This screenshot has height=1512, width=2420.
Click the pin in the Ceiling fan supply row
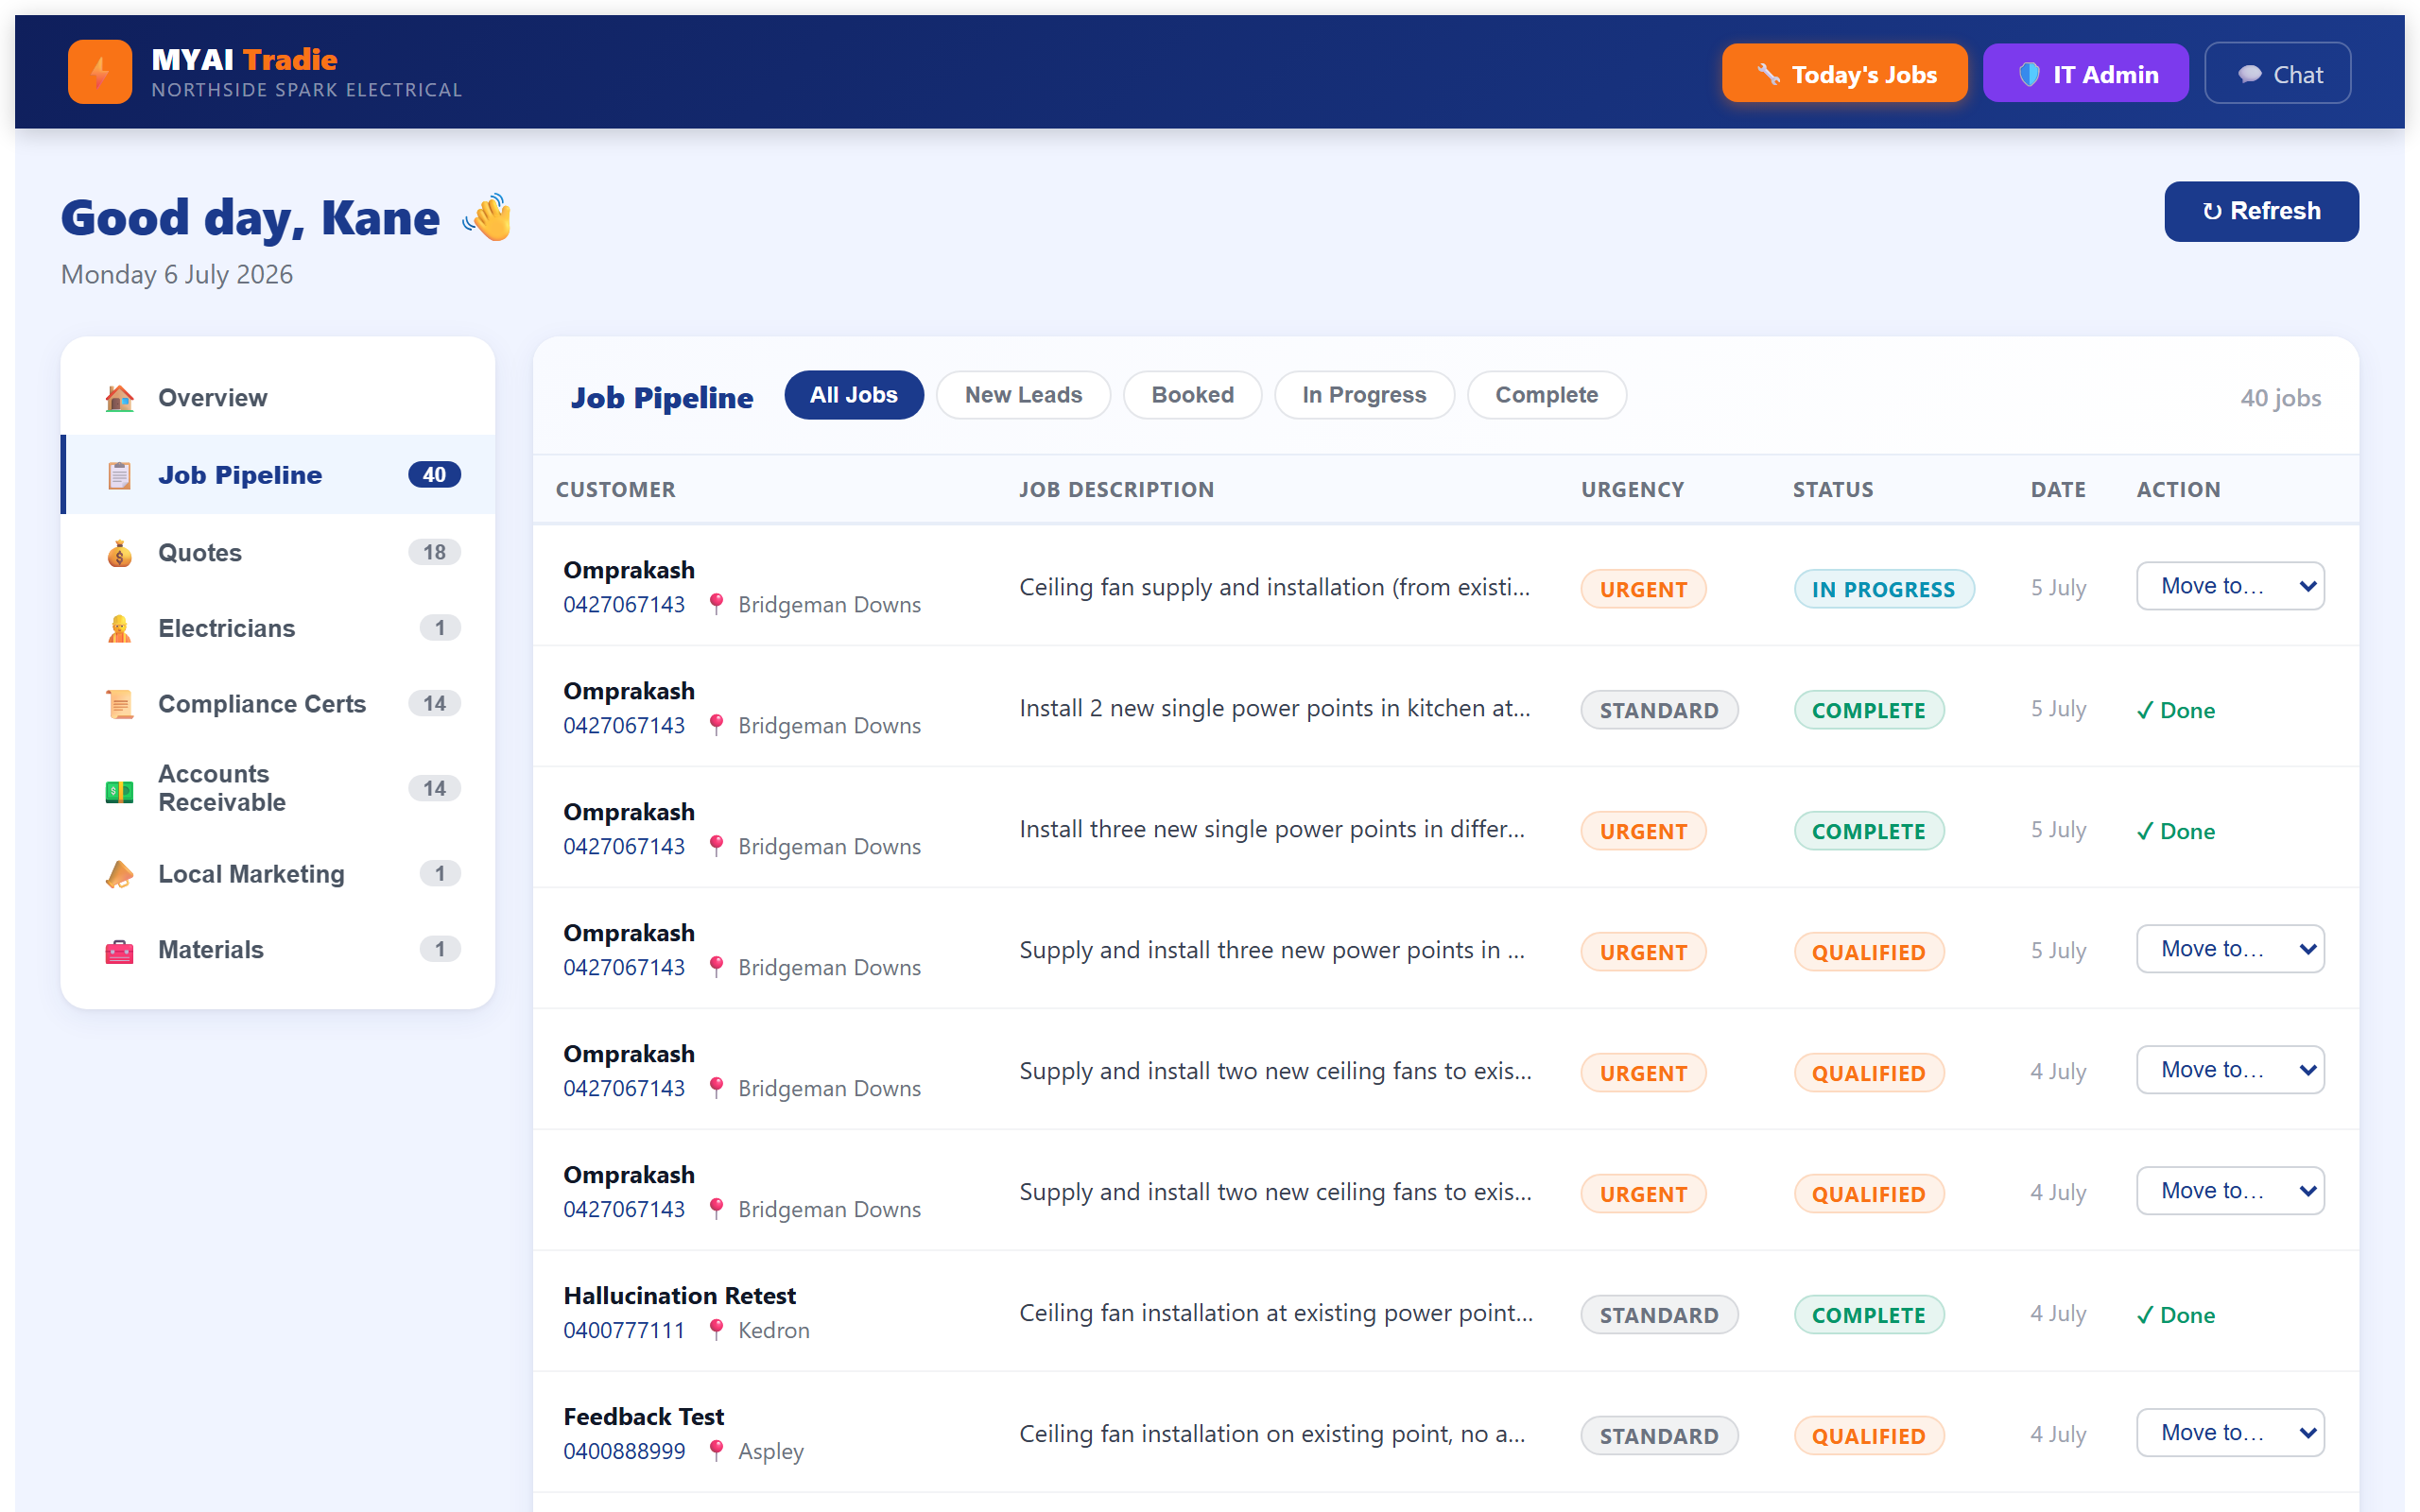click(716, 603)
